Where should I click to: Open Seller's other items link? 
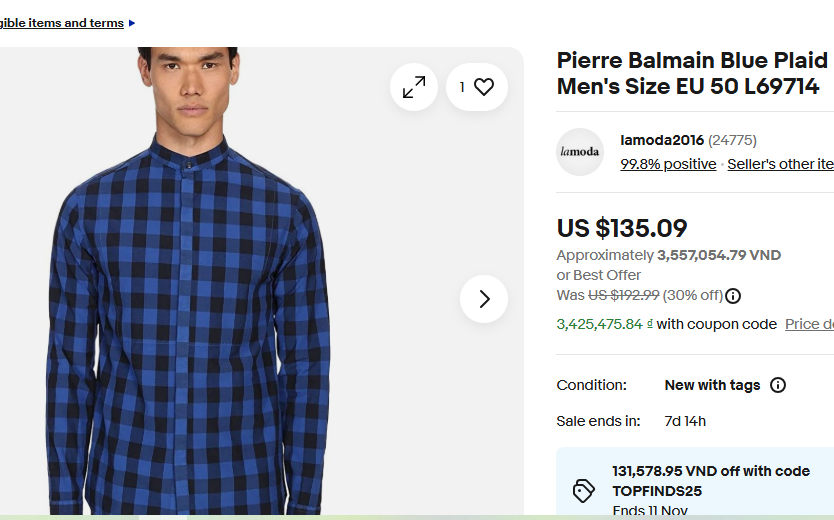[x=780, y=164]
